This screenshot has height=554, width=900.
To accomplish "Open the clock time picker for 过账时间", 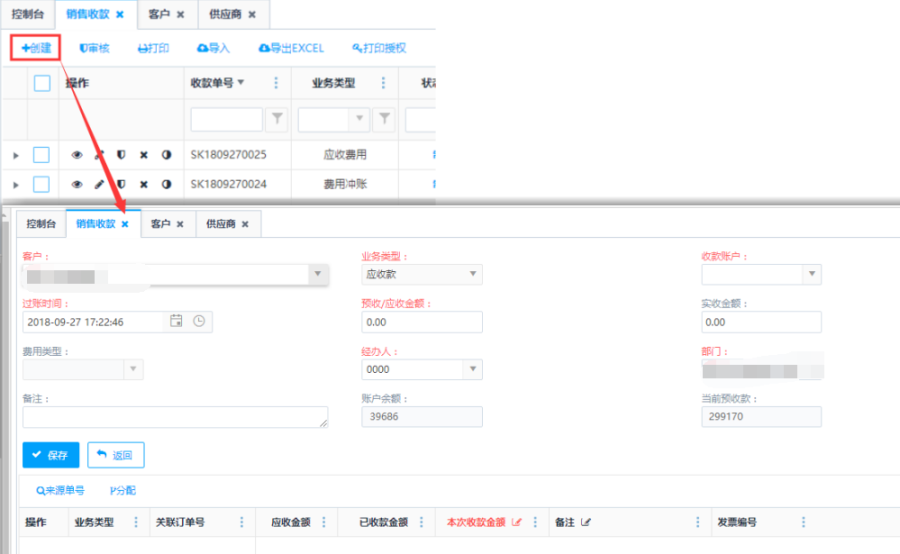I will pyautogui.click(x=199, y=321).
